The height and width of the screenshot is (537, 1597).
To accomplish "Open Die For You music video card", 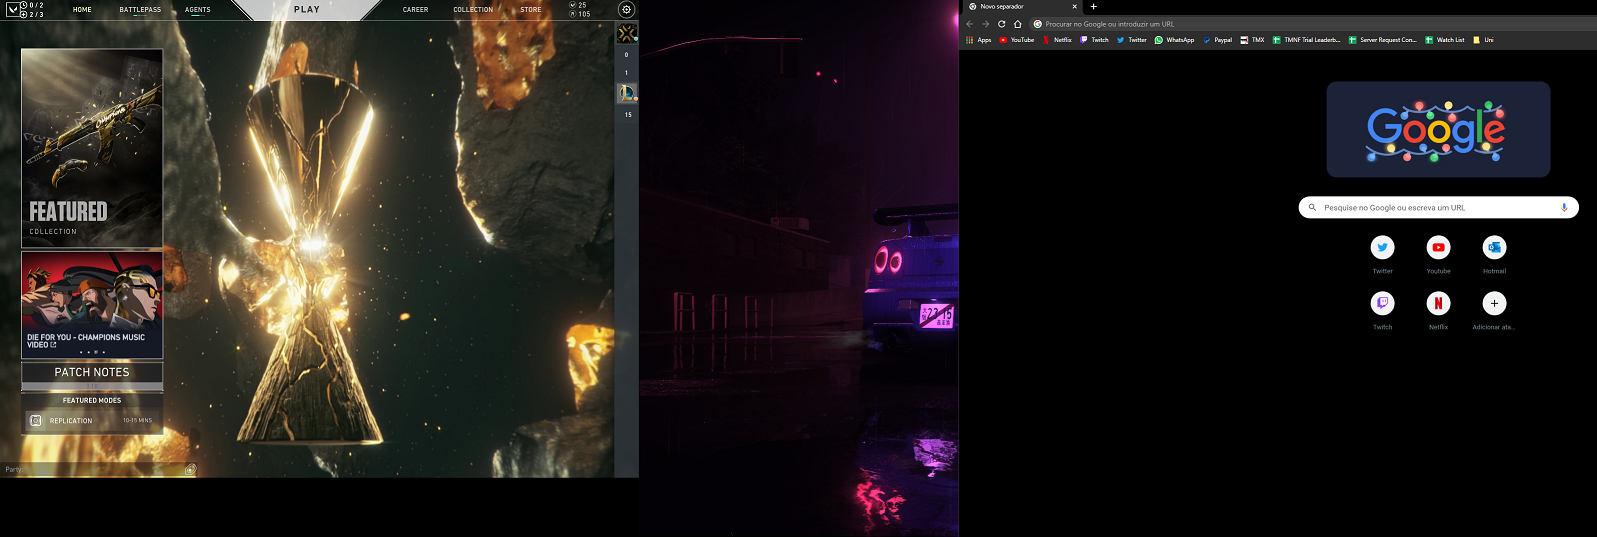I will pos(92,305).
